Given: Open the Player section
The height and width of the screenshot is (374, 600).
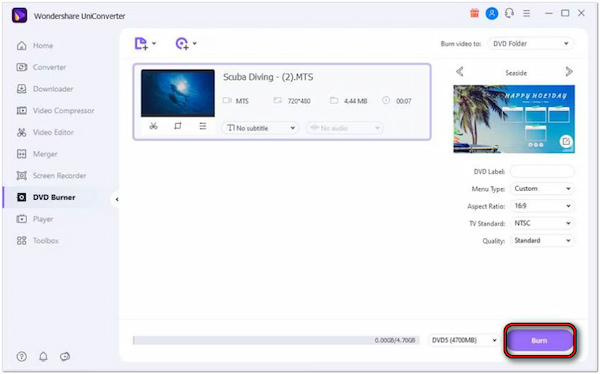Looking at the screenshot, I should 35,219.
